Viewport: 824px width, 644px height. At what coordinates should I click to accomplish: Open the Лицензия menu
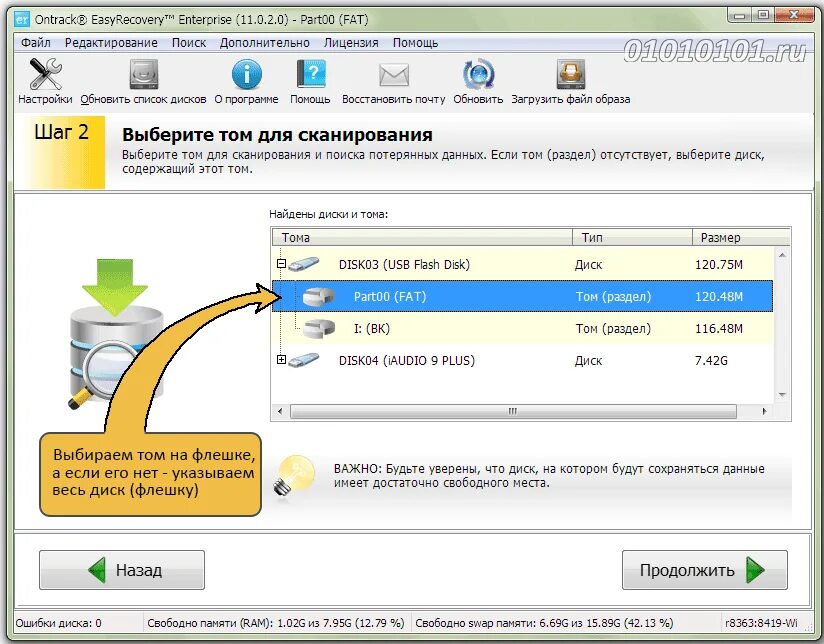point(351,43)
